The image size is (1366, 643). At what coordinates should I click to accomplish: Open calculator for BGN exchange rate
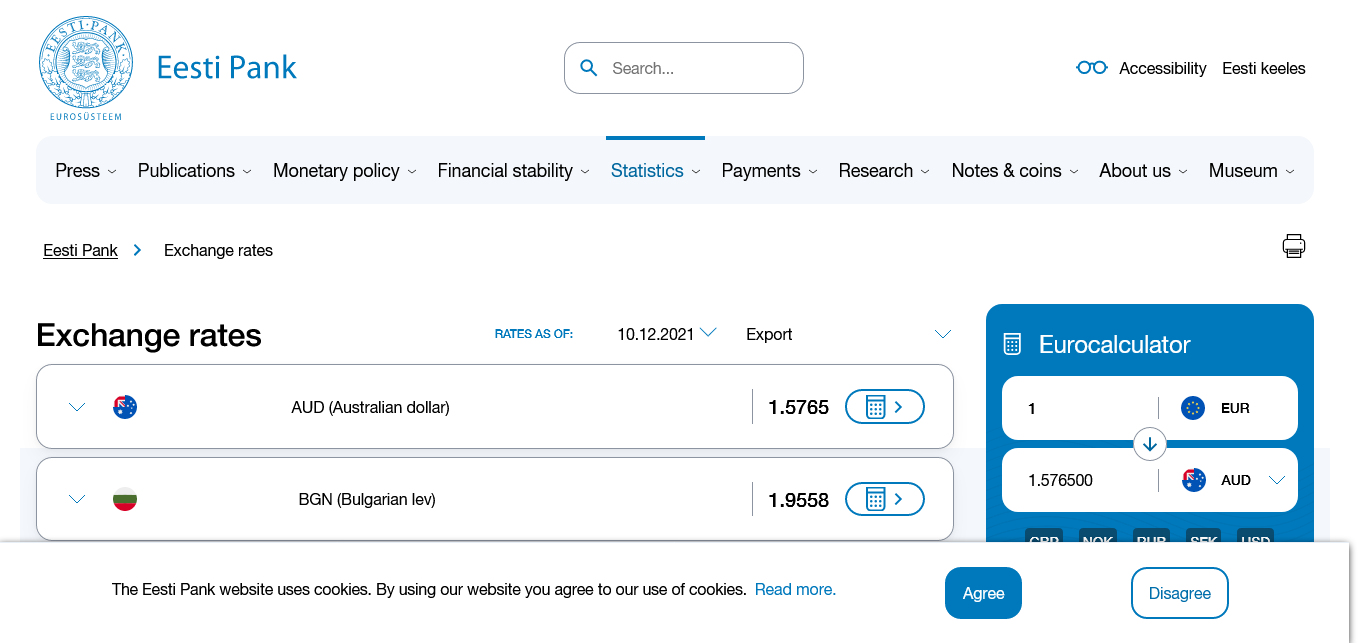click(x=884, y=499)
